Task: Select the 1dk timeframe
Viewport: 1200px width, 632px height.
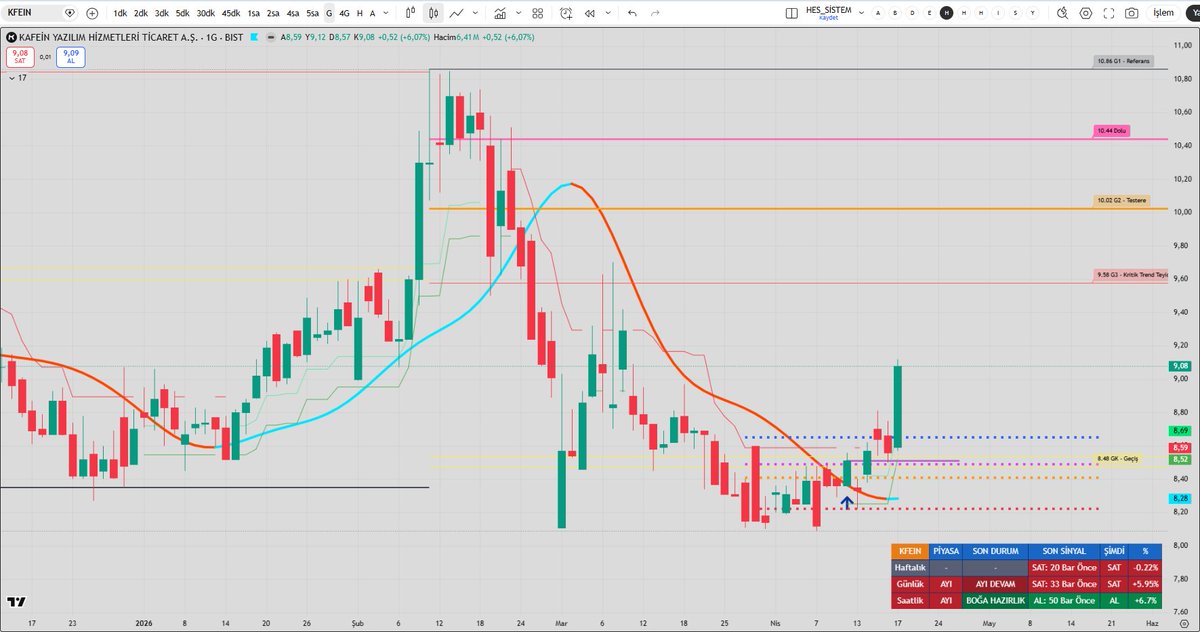Action: pyautogui.click(x=120, y=14)
